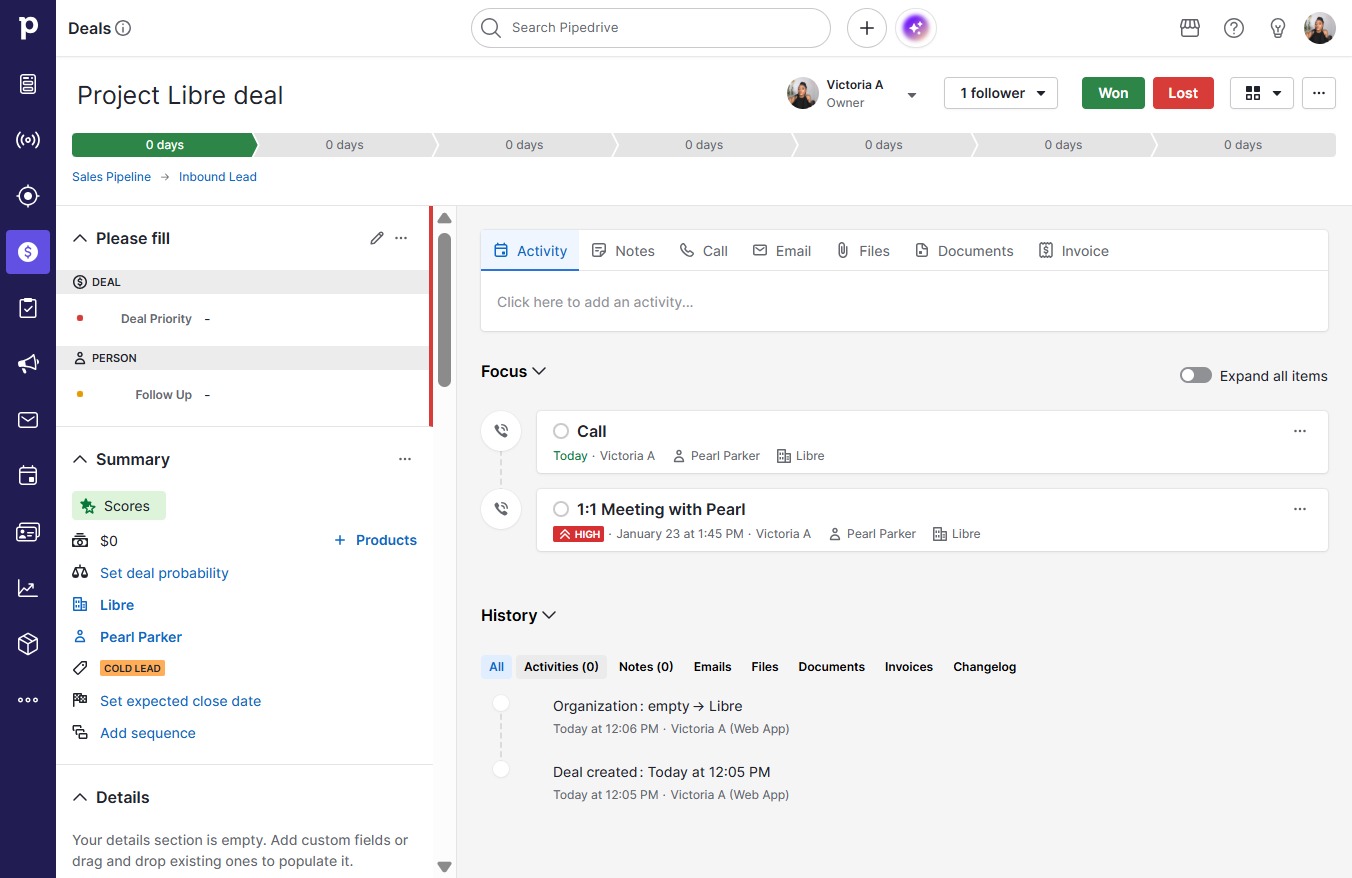The height and width of the screenshot is (878, 1352).
Task: Click Set deal probability link
Action: [x=164, y=573]
